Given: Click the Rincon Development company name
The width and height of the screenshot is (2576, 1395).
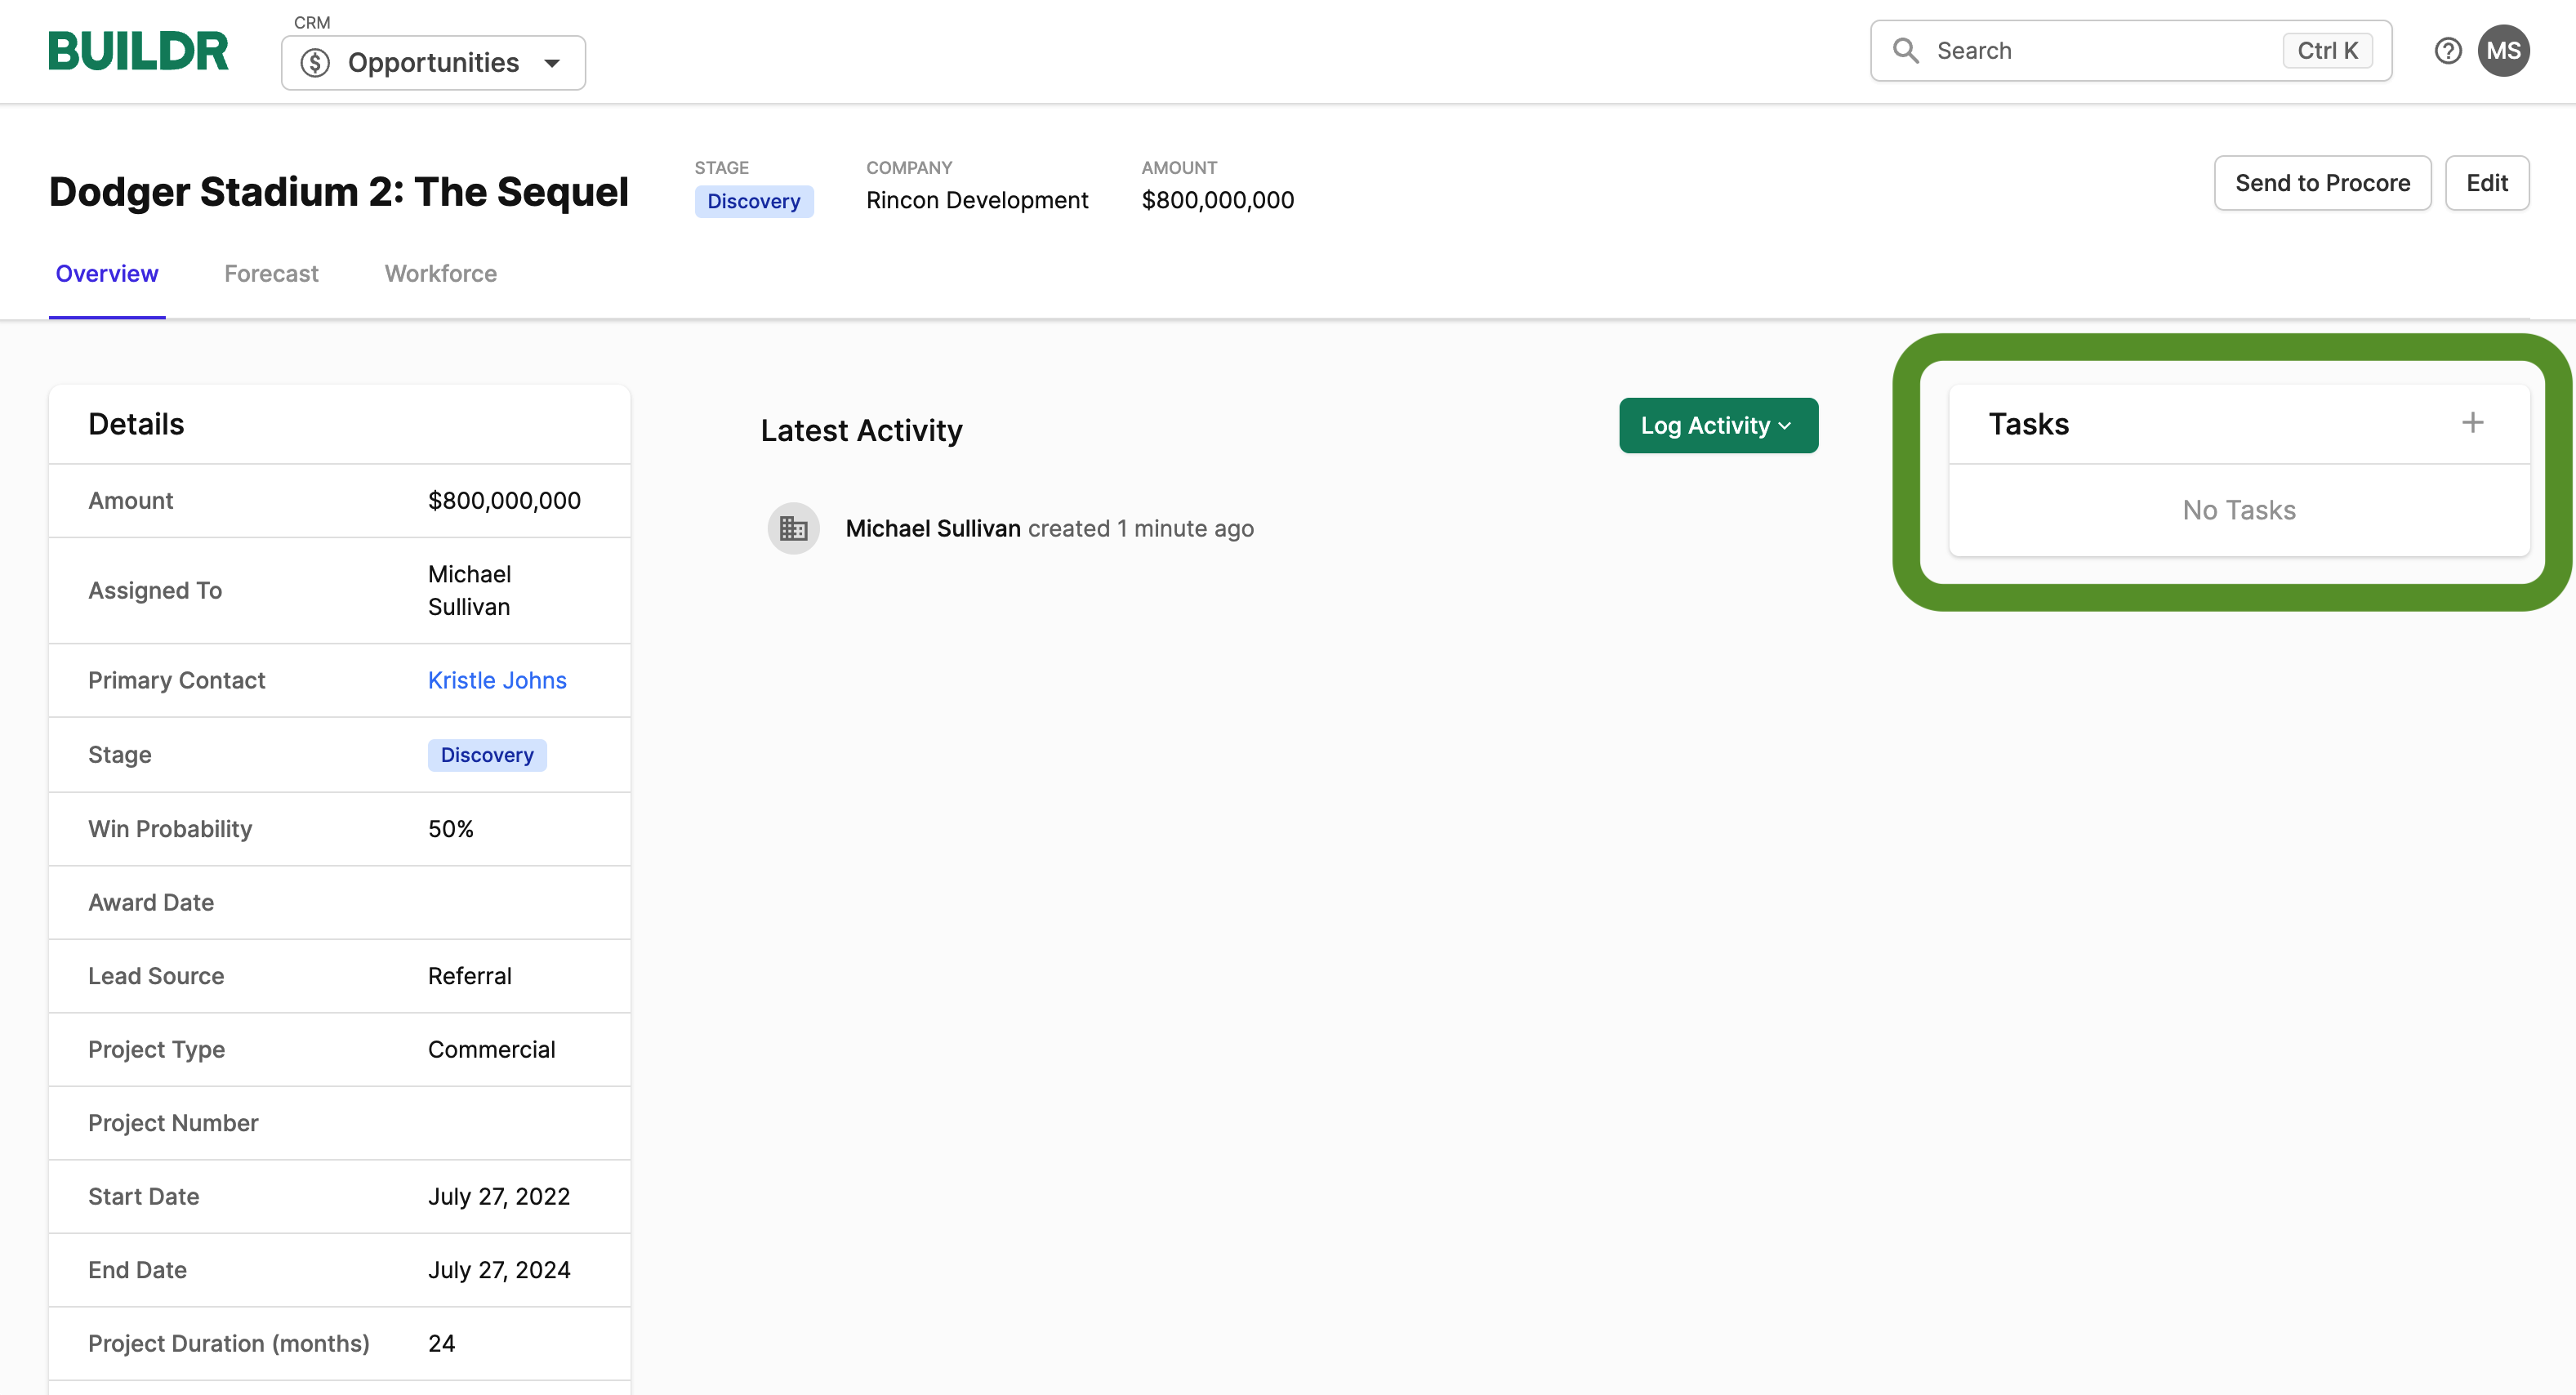Looking at the screenshot, I should (977, 200).
